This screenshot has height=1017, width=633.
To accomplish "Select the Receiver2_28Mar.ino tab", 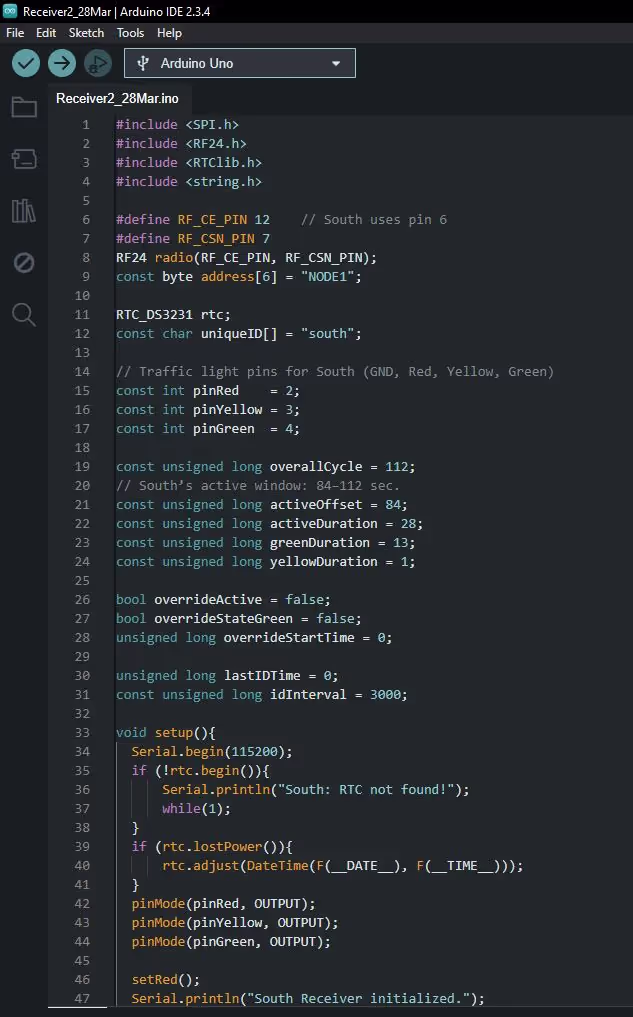I will tap(117, 98).
